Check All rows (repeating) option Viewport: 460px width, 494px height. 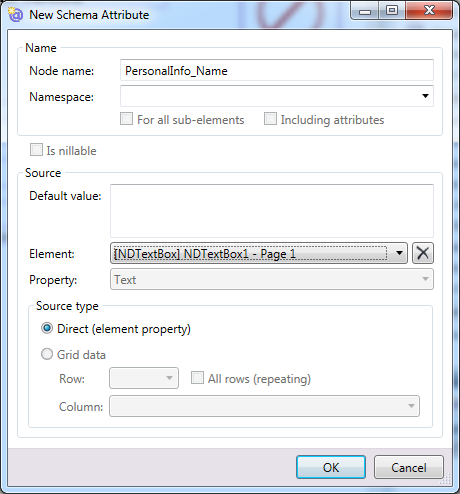click(197, 378)
